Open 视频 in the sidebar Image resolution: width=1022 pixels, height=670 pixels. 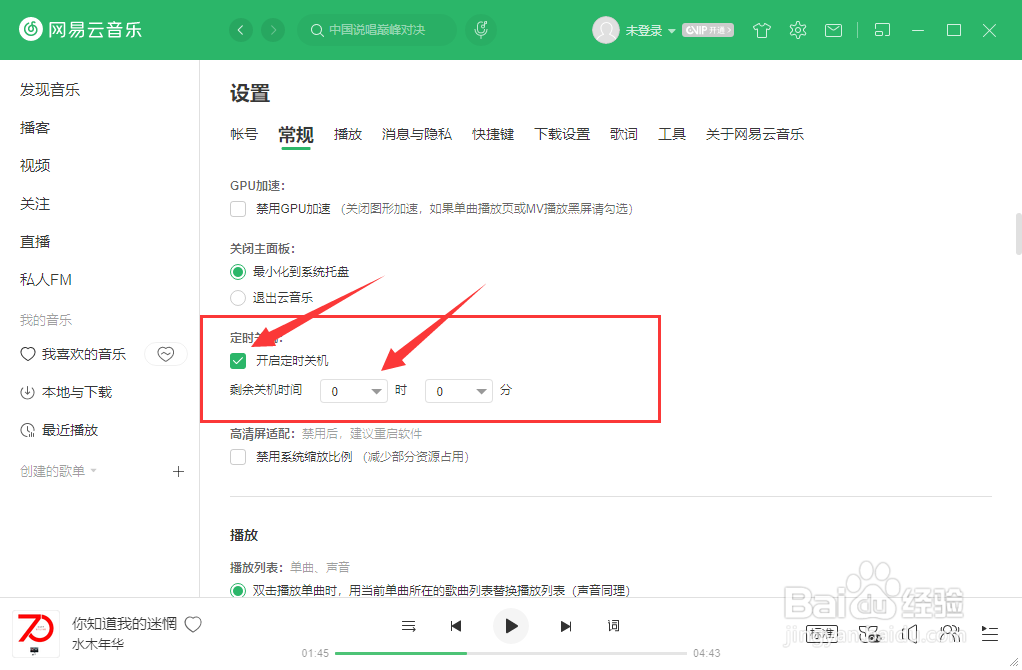pos(35,166)
